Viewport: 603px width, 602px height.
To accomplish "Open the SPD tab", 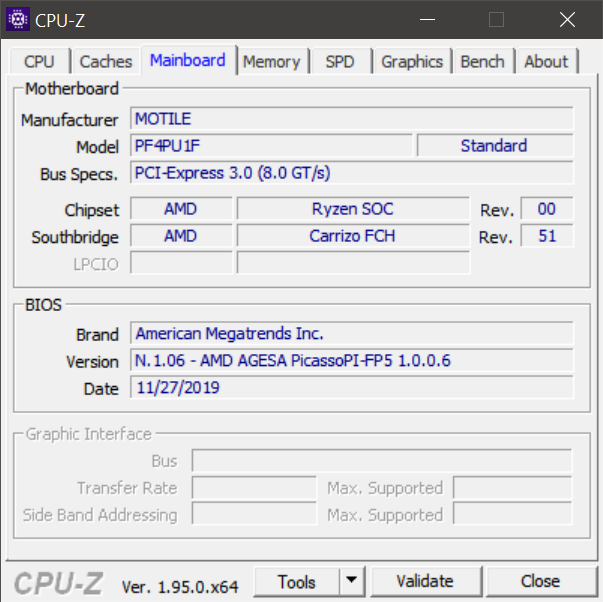I will [x=340, y=62].
